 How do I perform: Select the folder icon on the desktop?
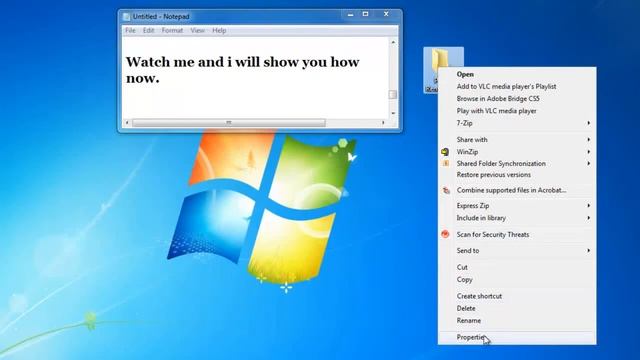pyautogui.click(x=440, y=60)
